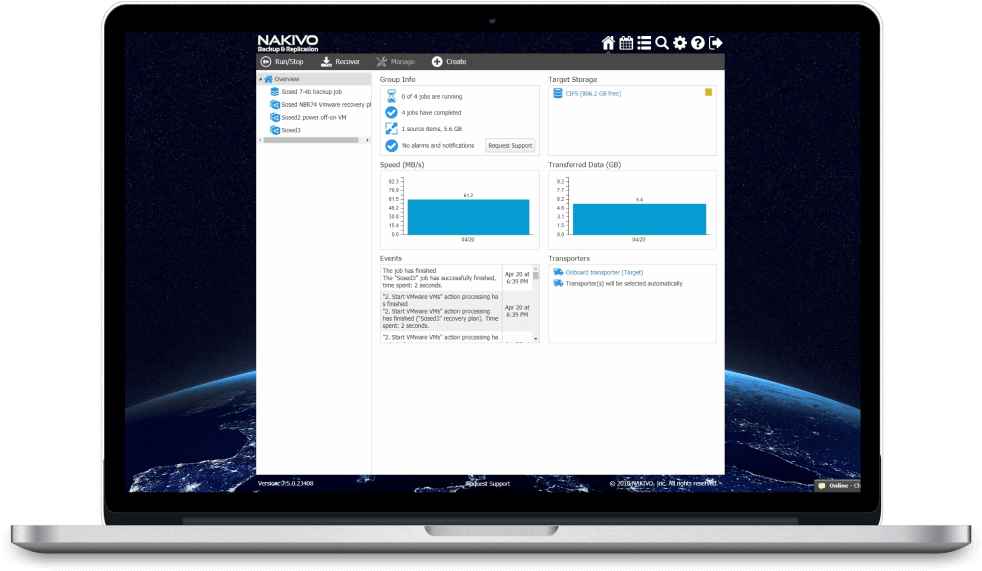Click the yellow storage status square
The height and width of the screenshot is (571, 982).
(708, 92)
